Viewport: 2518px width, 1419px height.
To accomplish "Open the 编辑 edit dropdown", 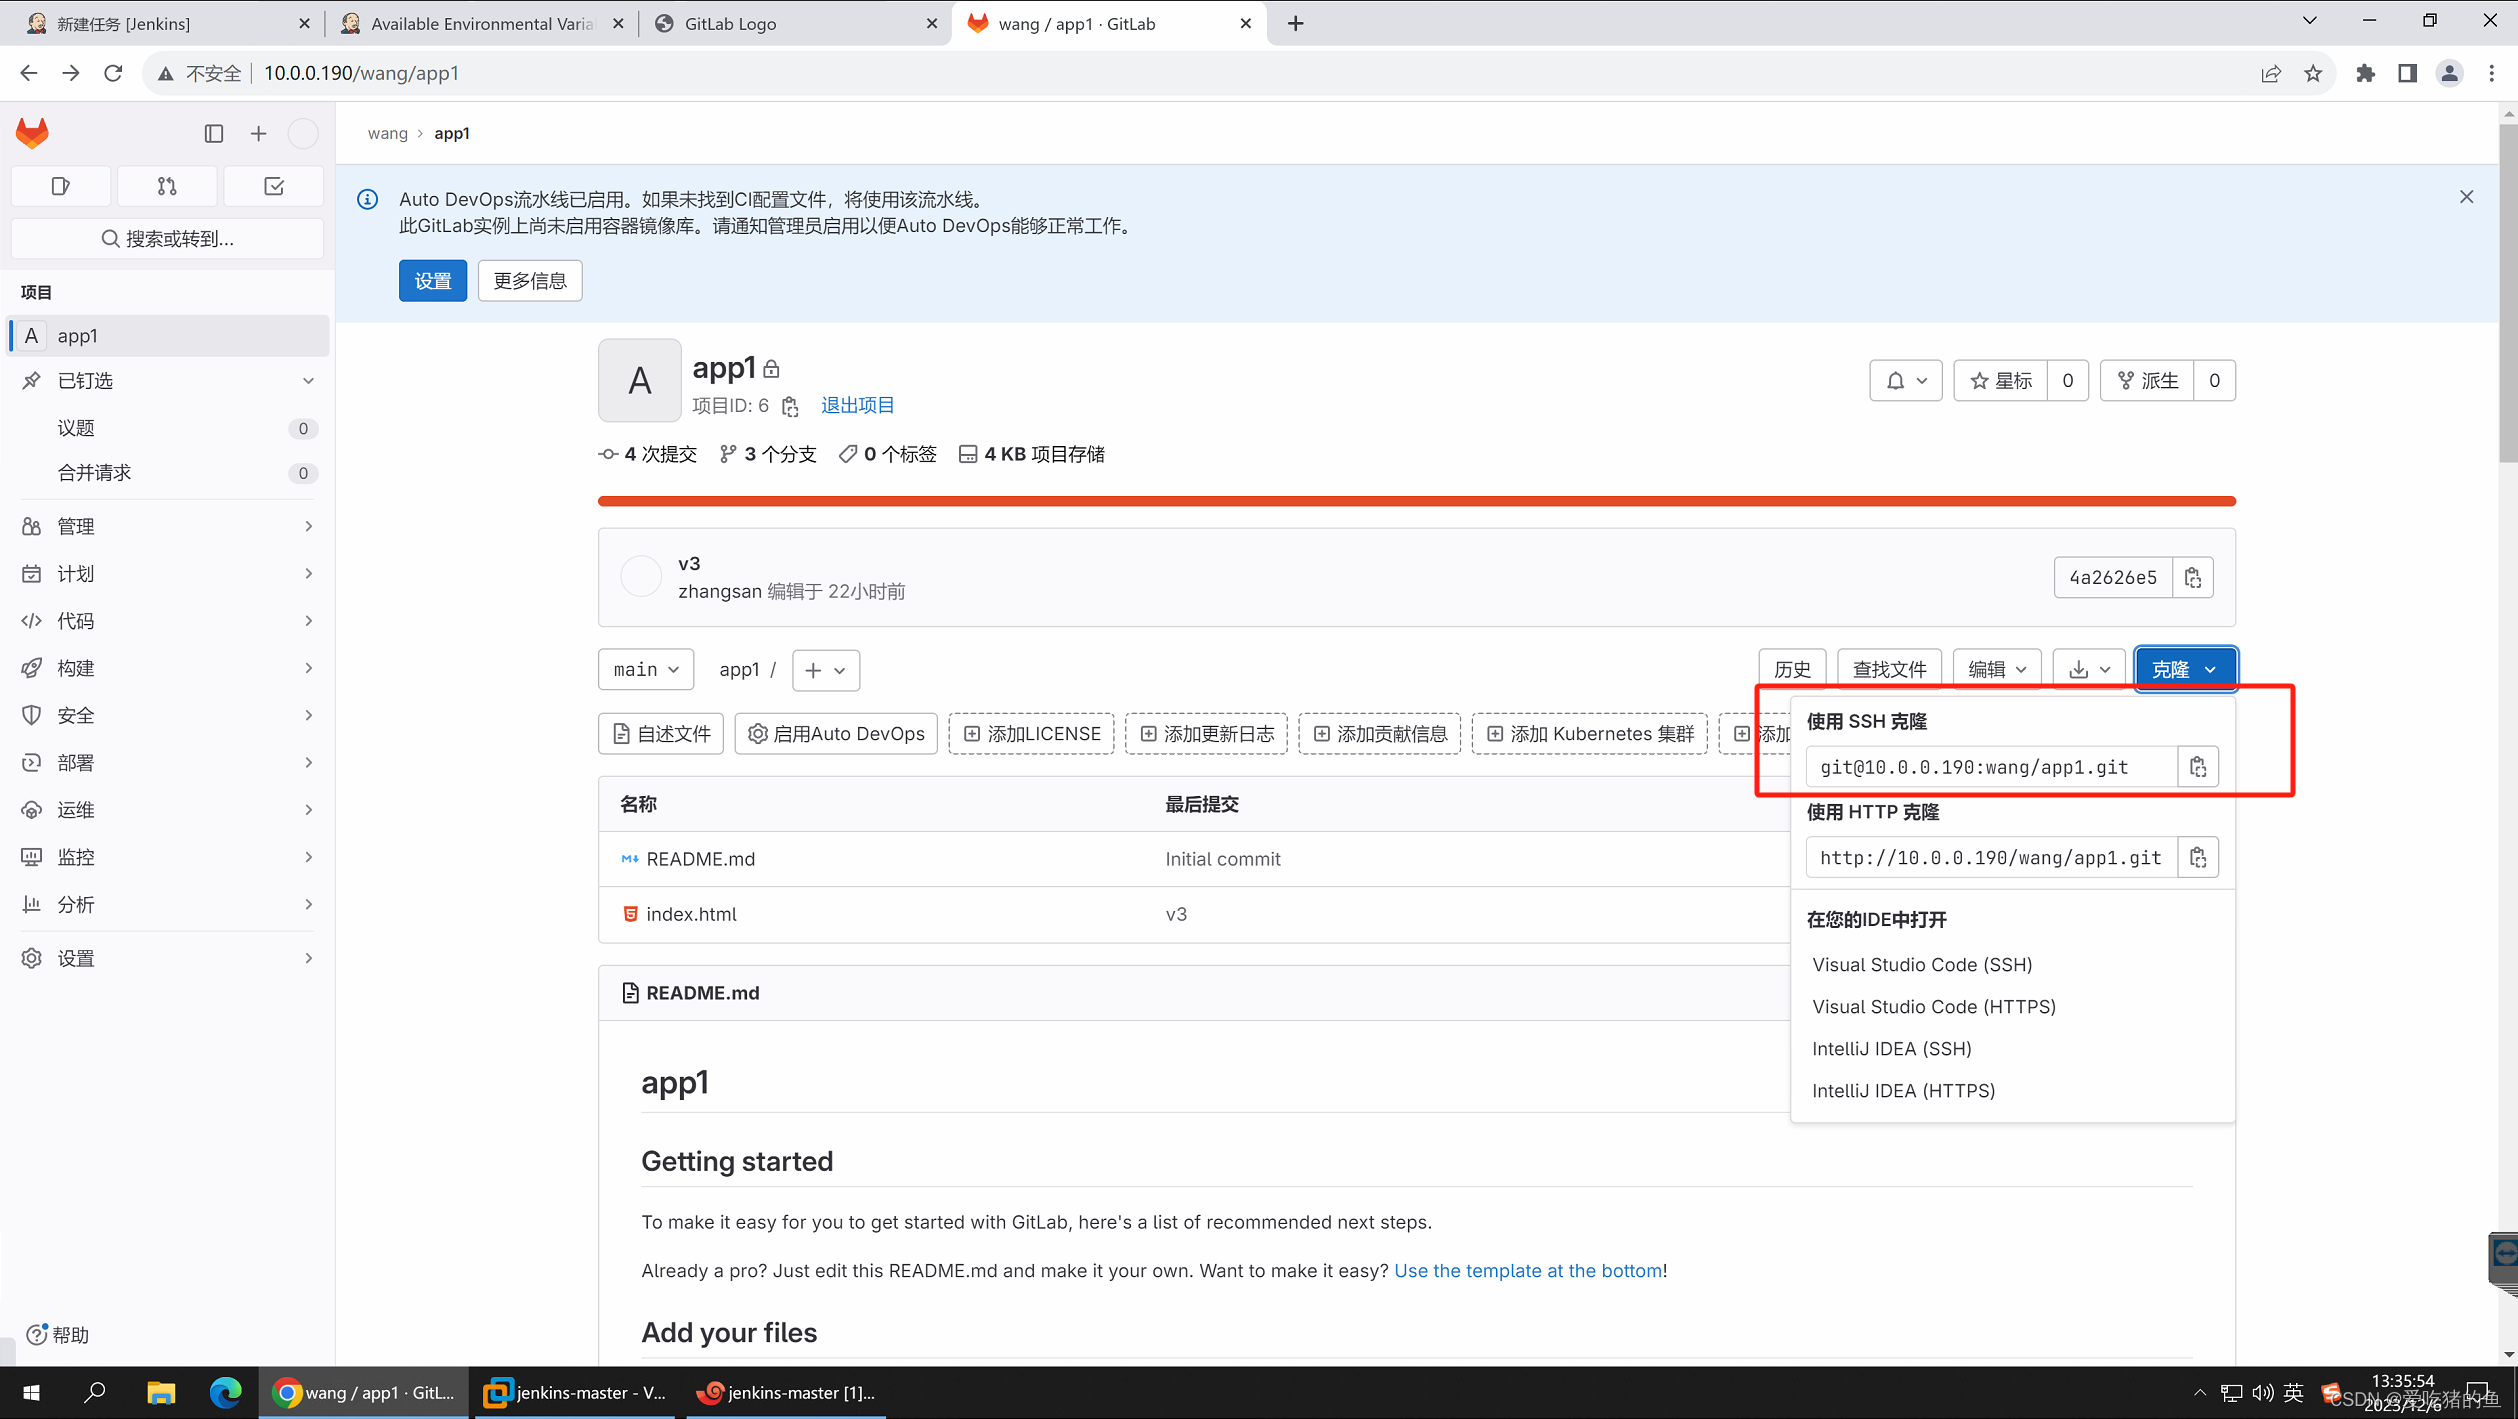I will click(x=1997, y=669).
